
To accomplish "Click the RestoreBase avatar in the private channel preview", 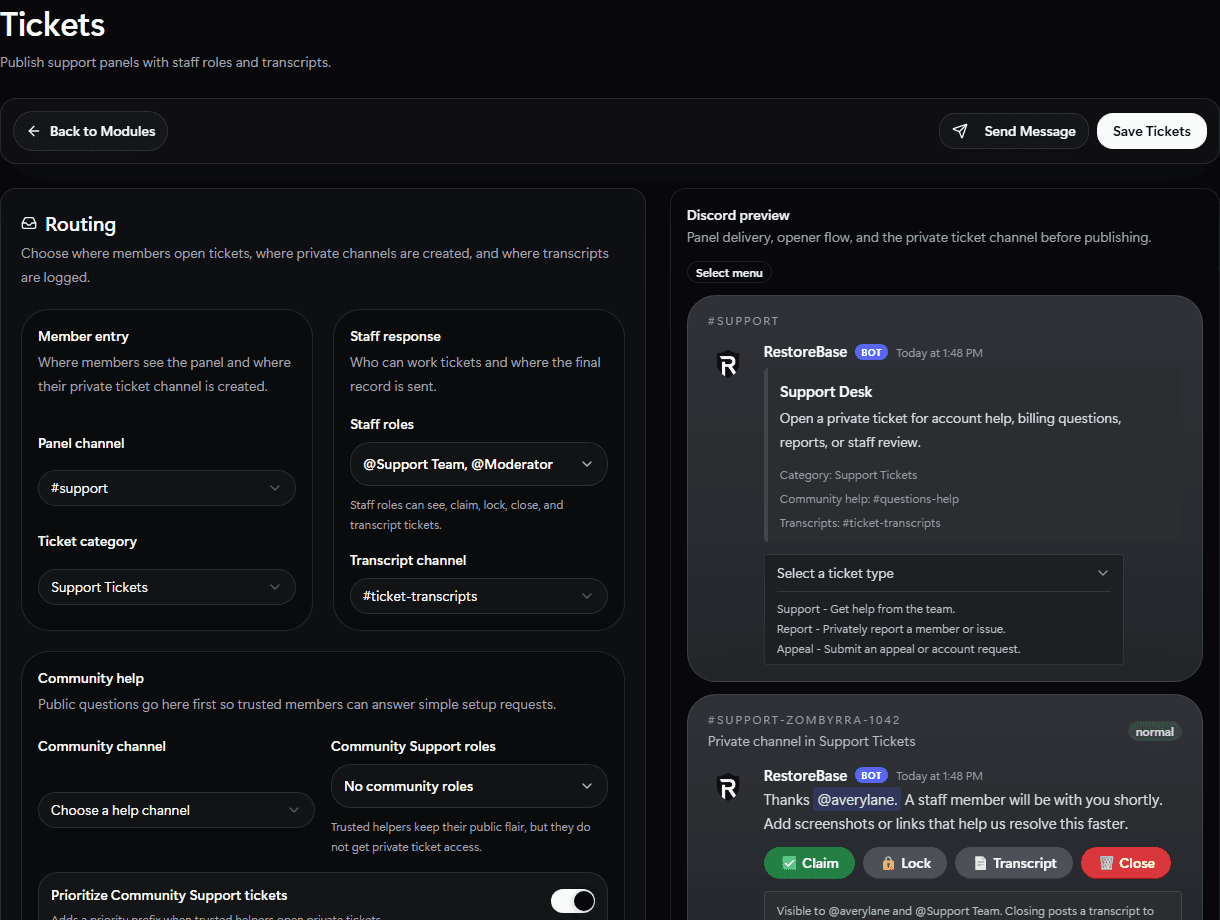I will (x=728, y=788).
